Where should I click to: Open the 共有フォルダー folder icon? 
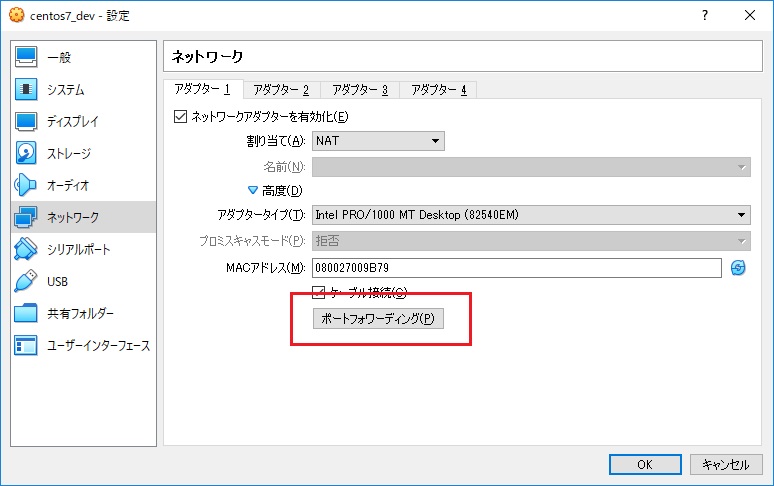point(26,313)
